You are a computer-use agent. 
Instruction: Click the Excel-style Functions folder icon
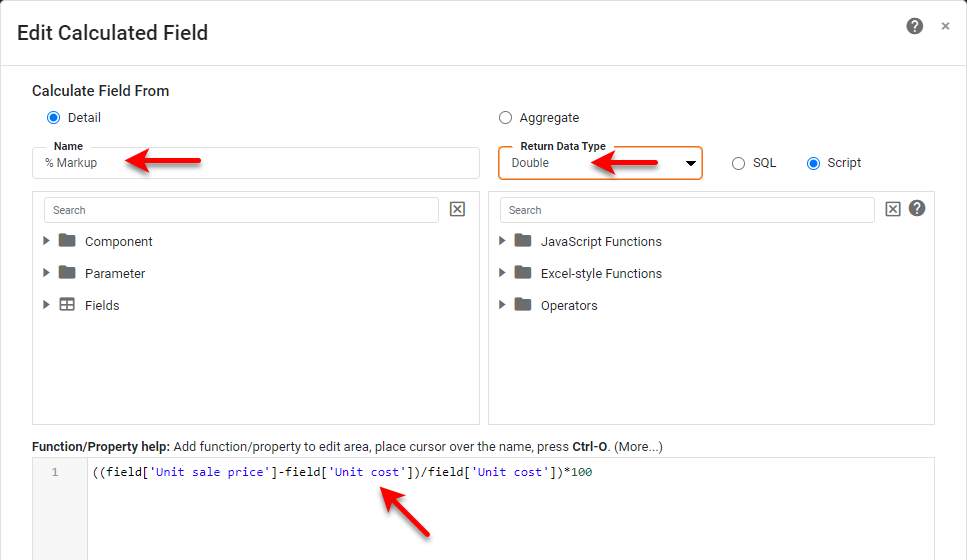[523, 272]
